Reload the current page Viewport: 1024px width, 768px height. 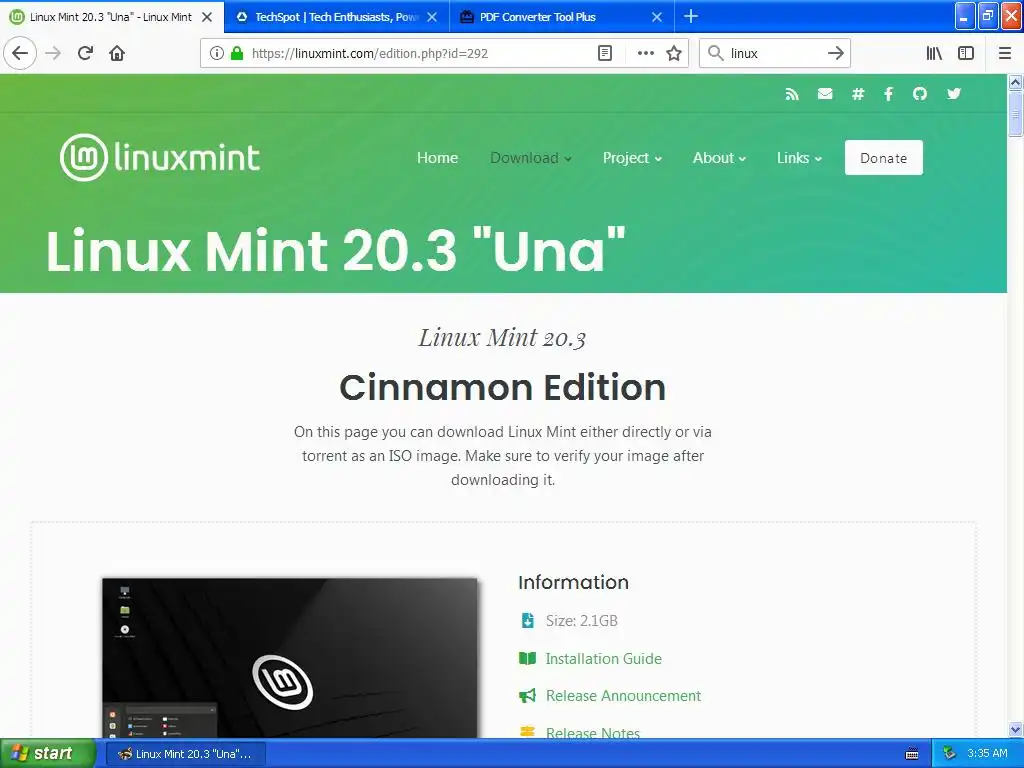click(86, 54)
